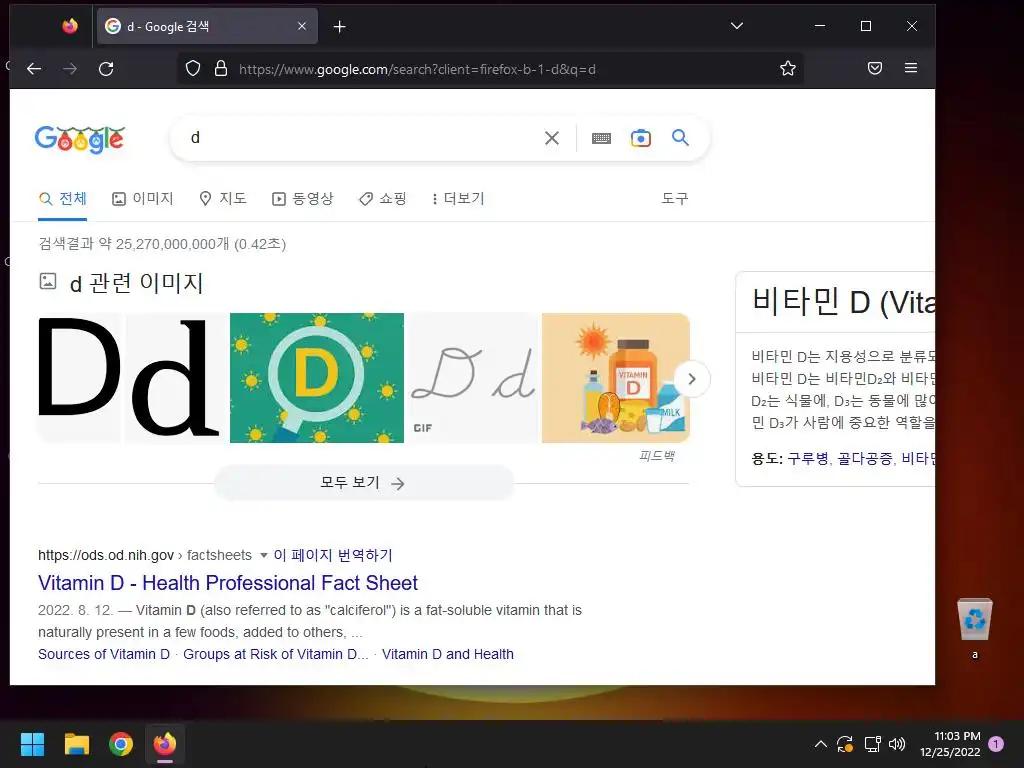Open the Windows Start menu

coord(32,744)
